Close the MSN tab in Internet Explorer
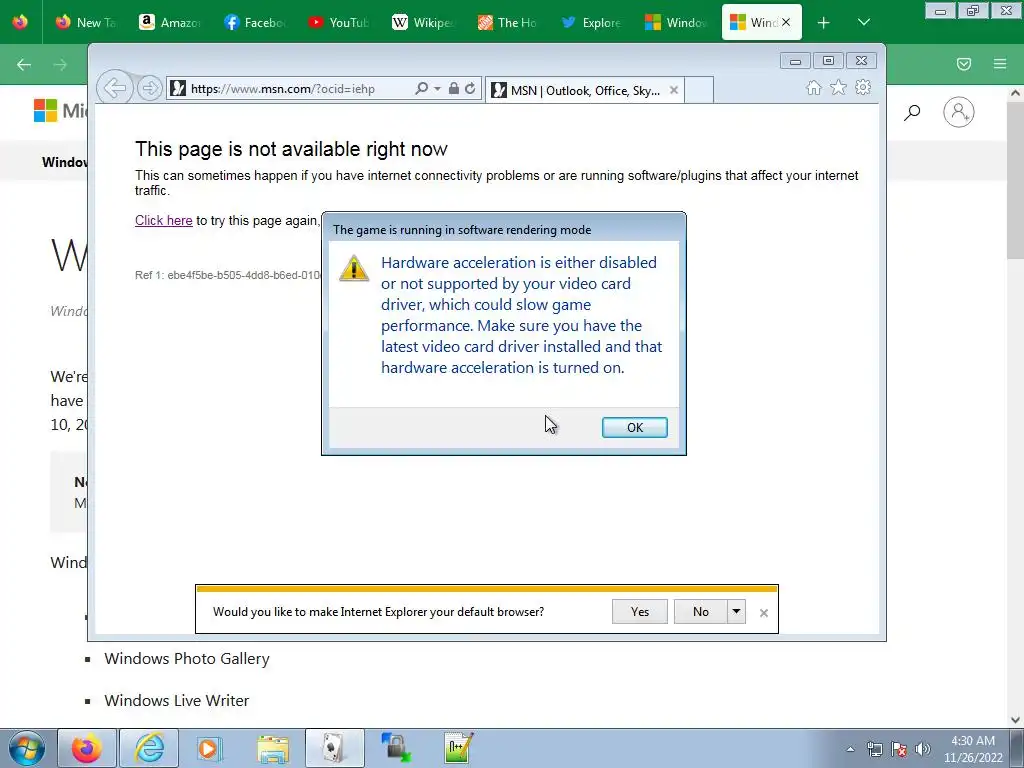 point(674,90)
